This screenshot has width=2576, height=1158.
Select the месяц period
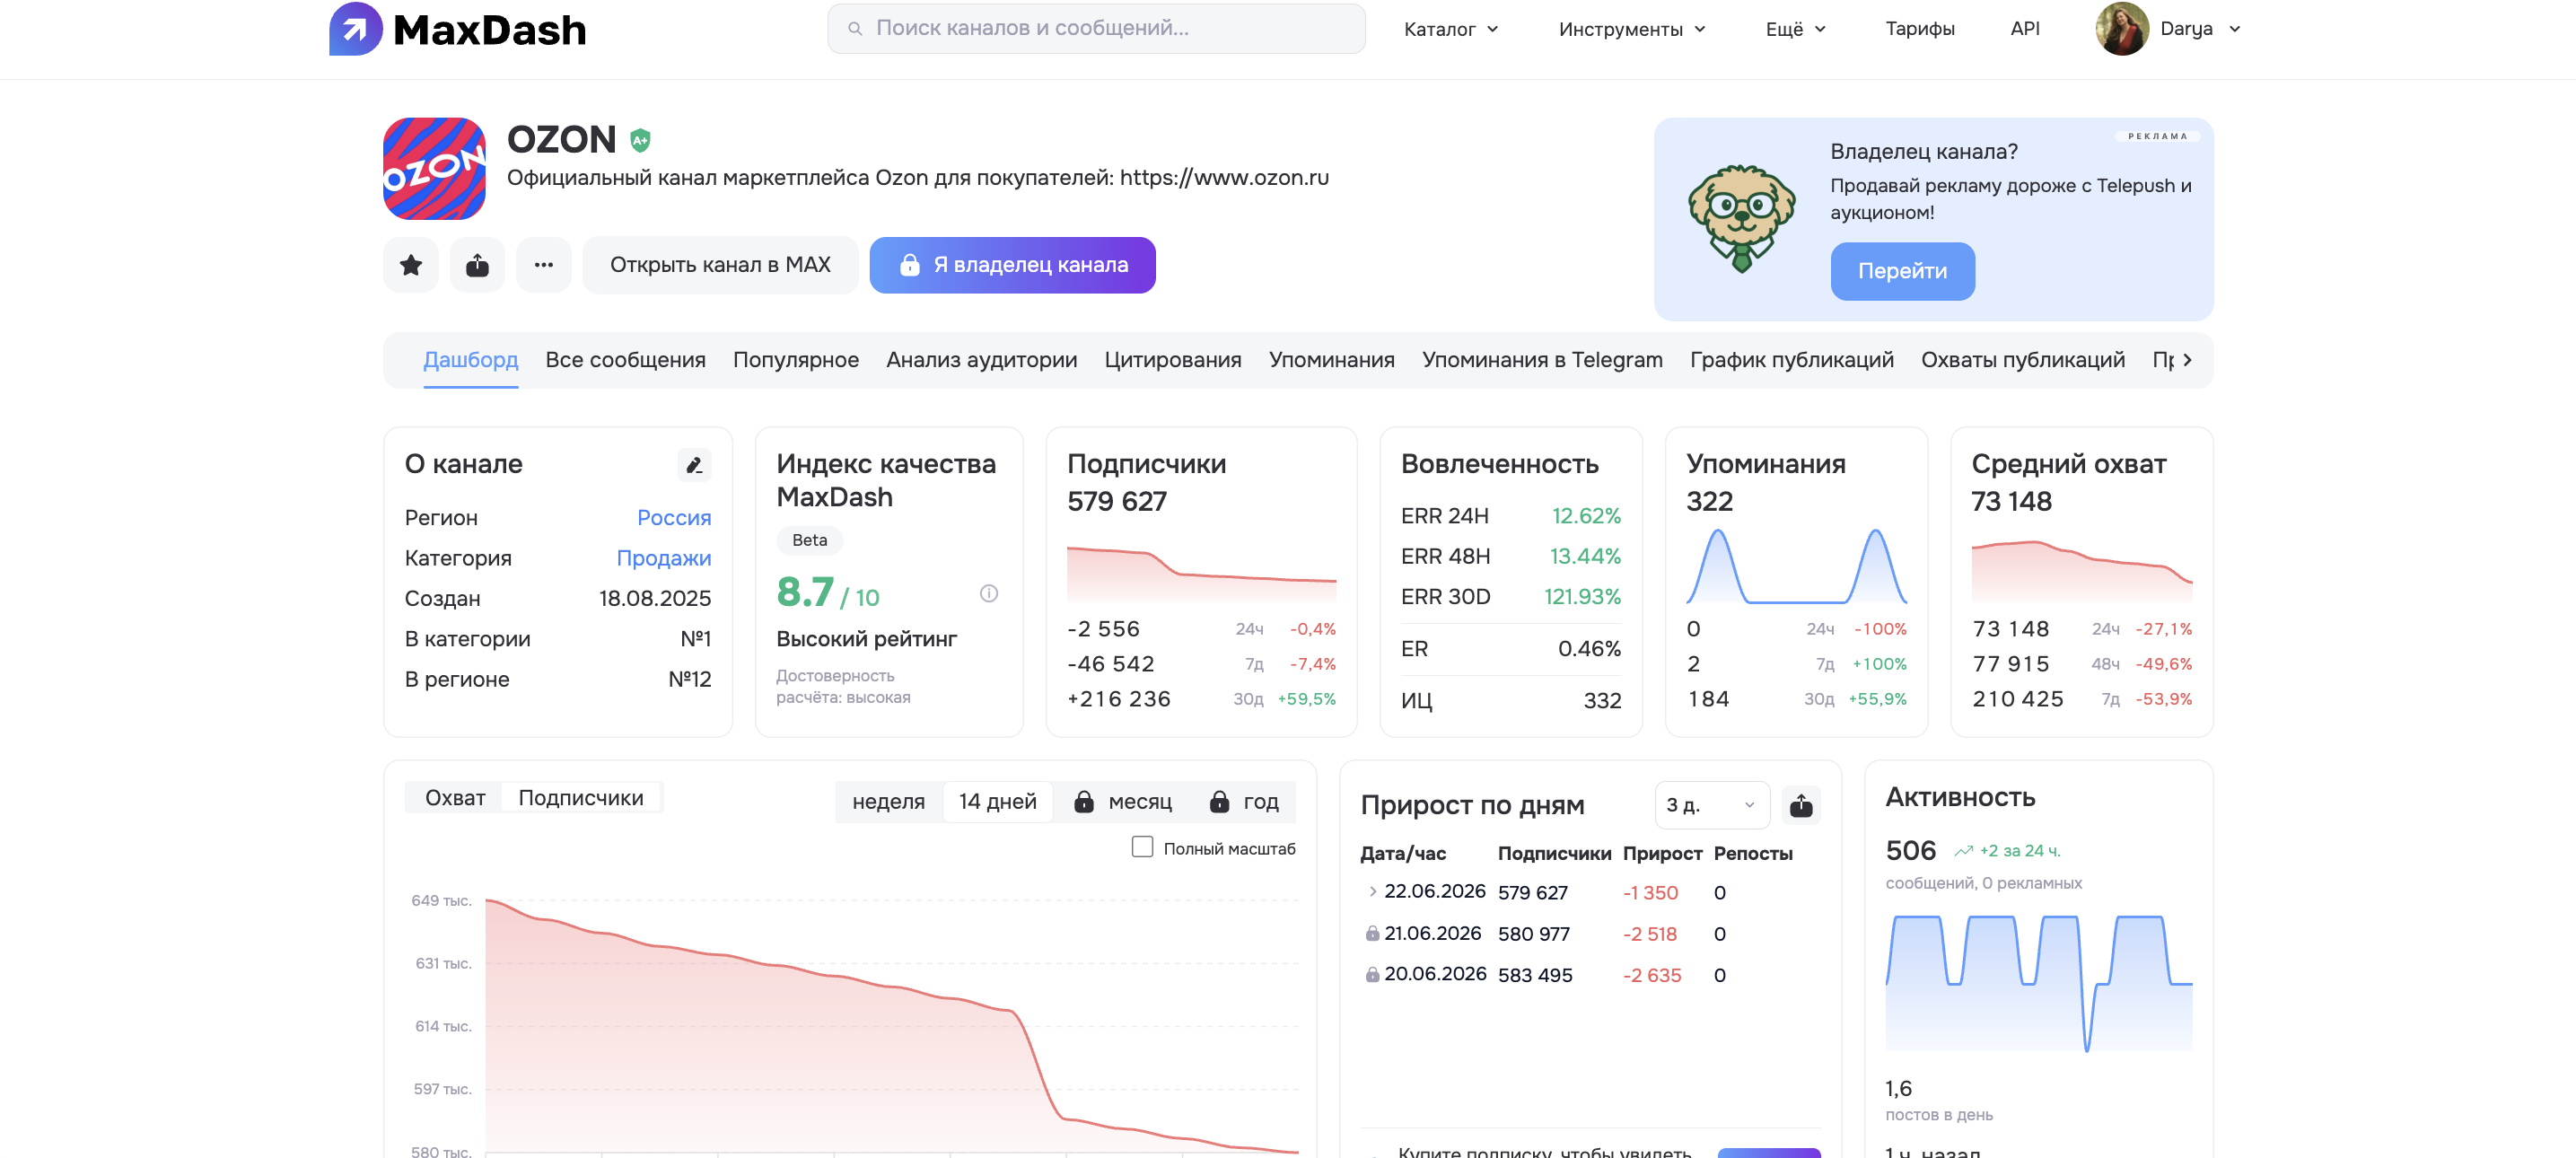(x=1123, y=802)
